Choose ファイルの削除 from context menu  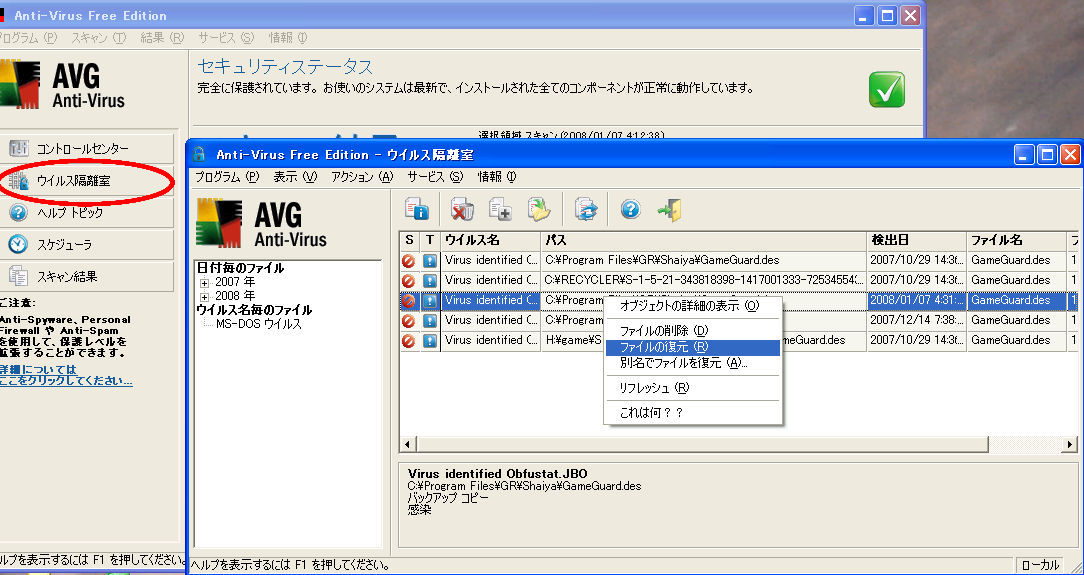click(x=693, y=331)
